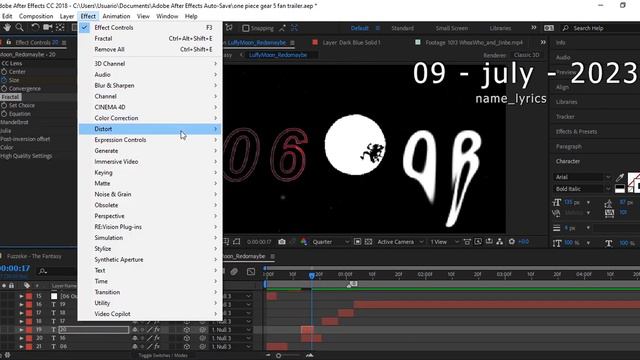Screen dimensions: 640x360
Task: Expand layer 15 properties
Action: [21, 296]
